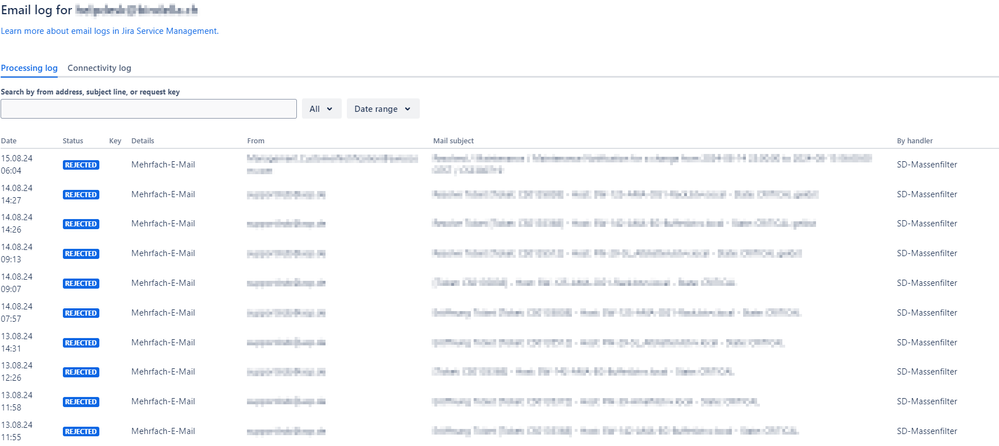Select Mehrfach-E-Mail in the 13.08.24 14:31 row
The height and width of the screenshot is (446, 999).
pyautogui.click(x=163, y=342)
